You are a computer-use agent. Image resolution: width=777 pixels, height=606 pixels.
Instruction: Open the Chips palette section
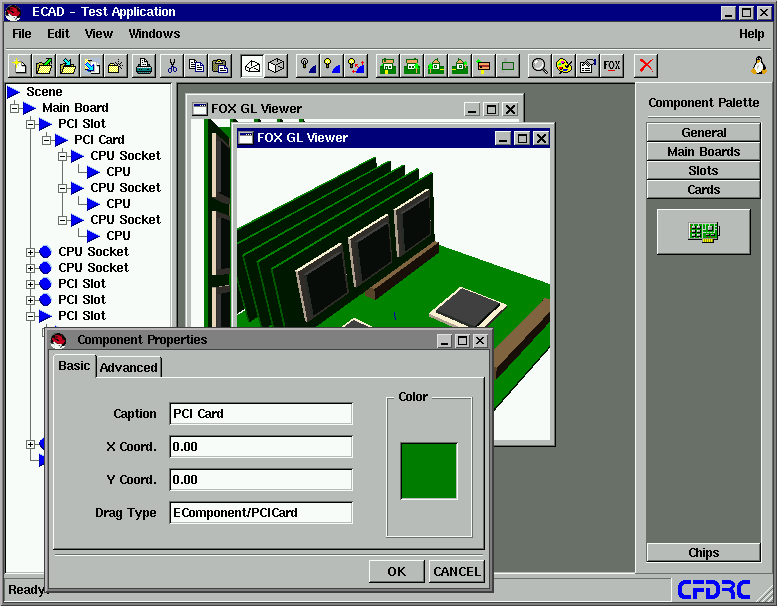point(704,552)
